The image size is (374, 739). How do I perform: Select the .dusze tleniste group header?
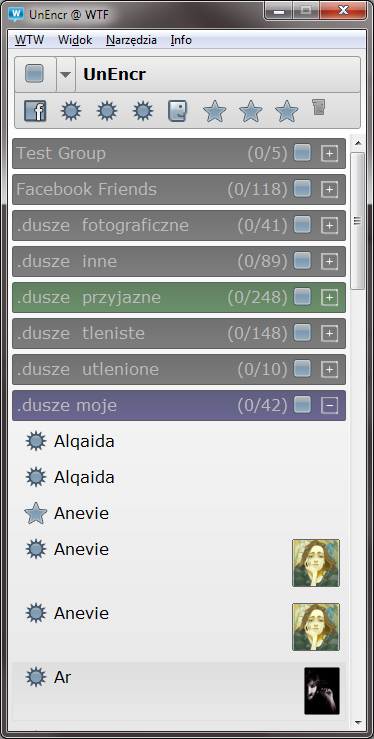179,333
